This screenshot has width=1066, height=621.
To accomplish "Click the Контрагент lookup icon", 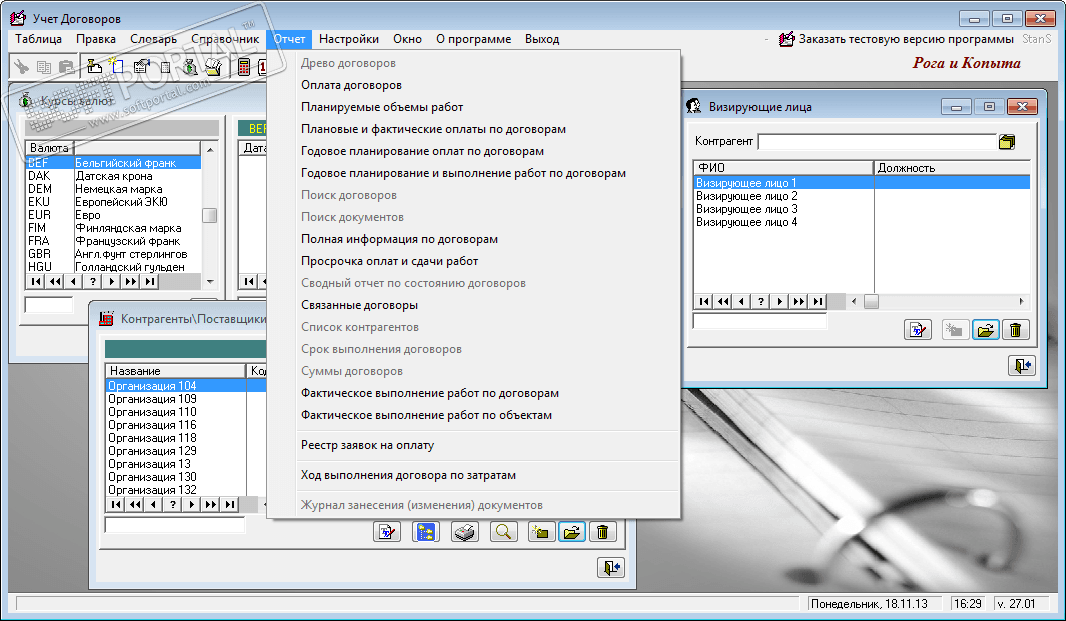I will pyautogui.click(x=1007, y=141).
